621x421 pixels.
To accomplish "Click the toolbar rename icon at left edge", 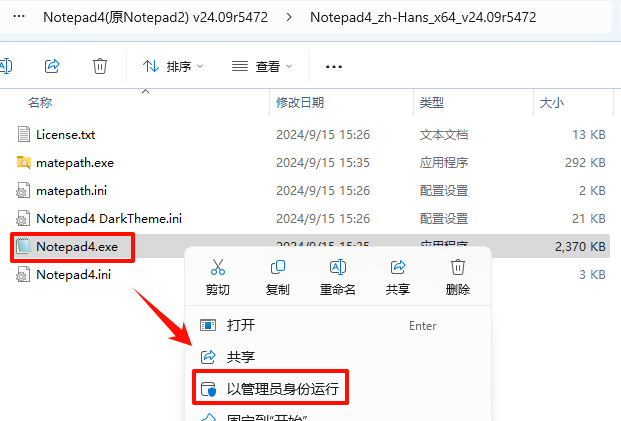I will click(6, 66).
